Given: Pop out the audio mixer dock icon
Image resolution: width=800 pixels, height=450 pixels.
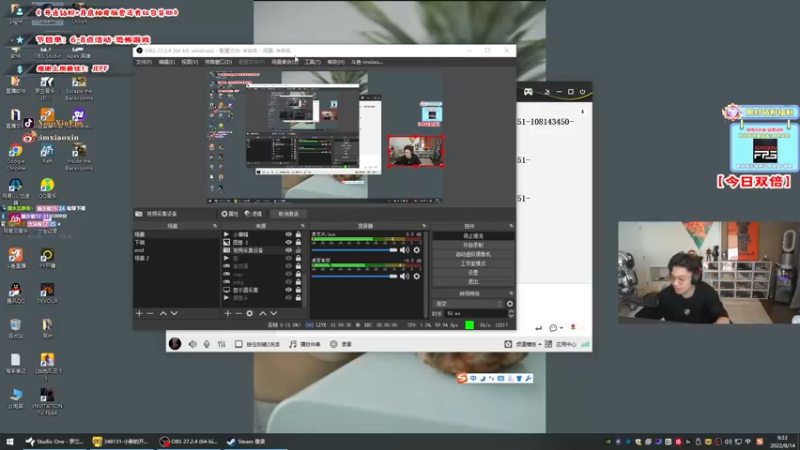Looking at the screenshot, I should (x=424, y=226).
